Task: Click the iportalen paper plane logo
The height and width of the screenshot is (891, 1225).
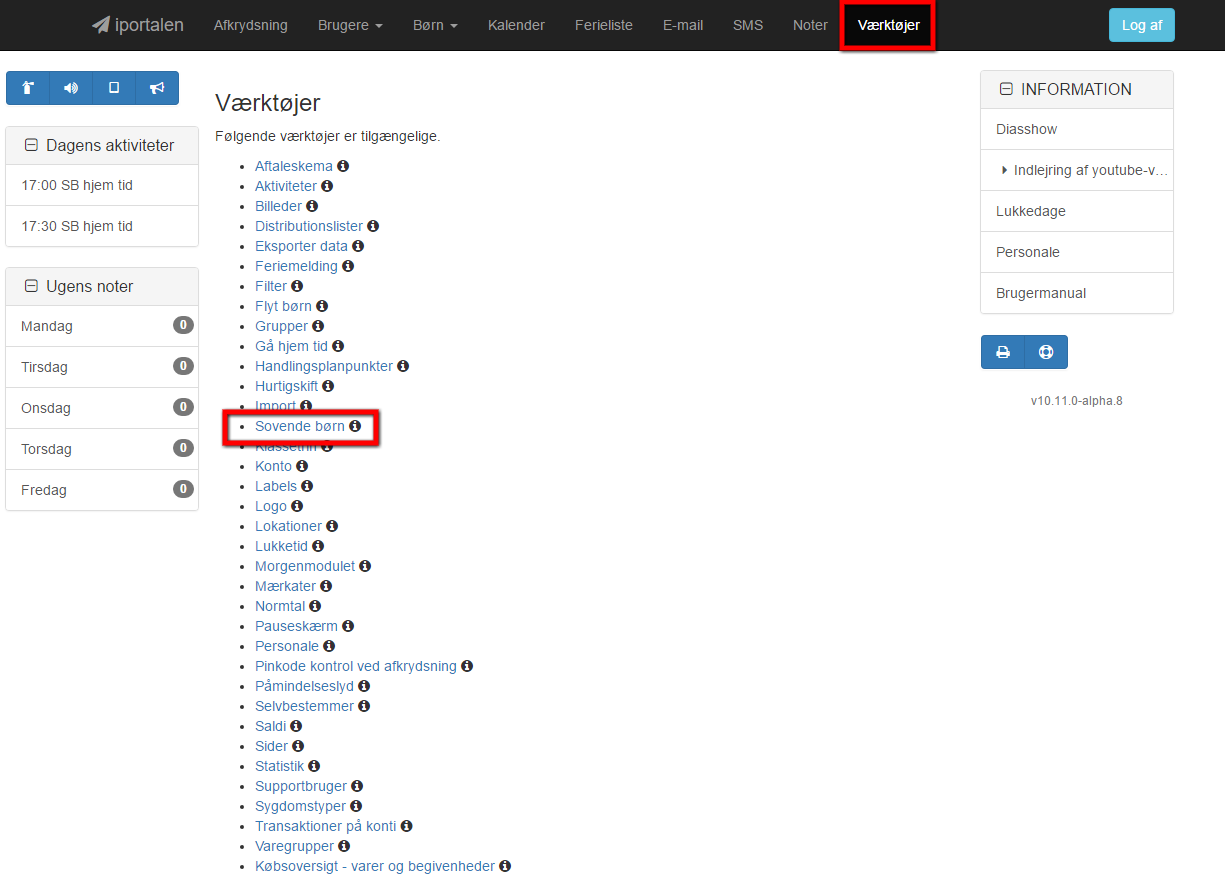Action: point(138,25)
